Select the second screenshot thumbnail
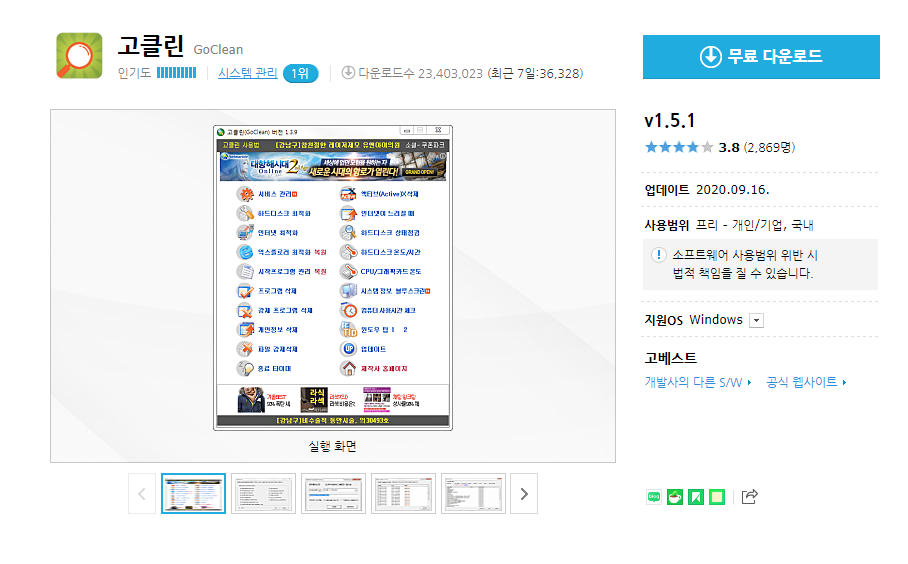Viewport: 908px width, 564px height. [x=263, y=493]
